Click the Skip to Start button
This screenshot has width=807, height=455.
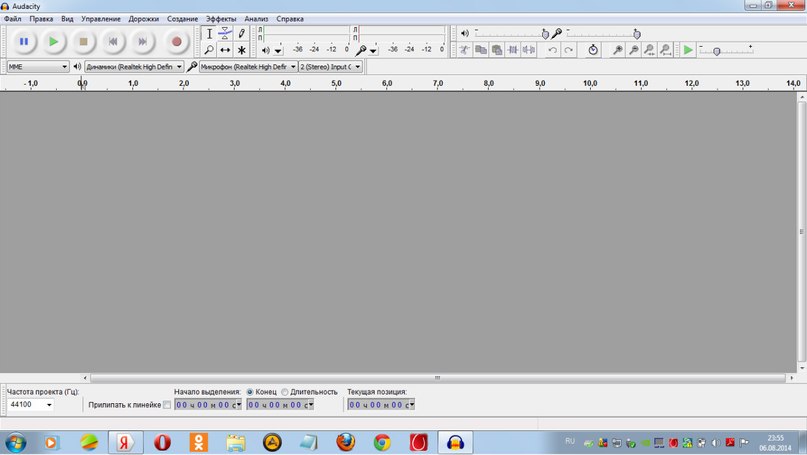(x=113, y=42)
